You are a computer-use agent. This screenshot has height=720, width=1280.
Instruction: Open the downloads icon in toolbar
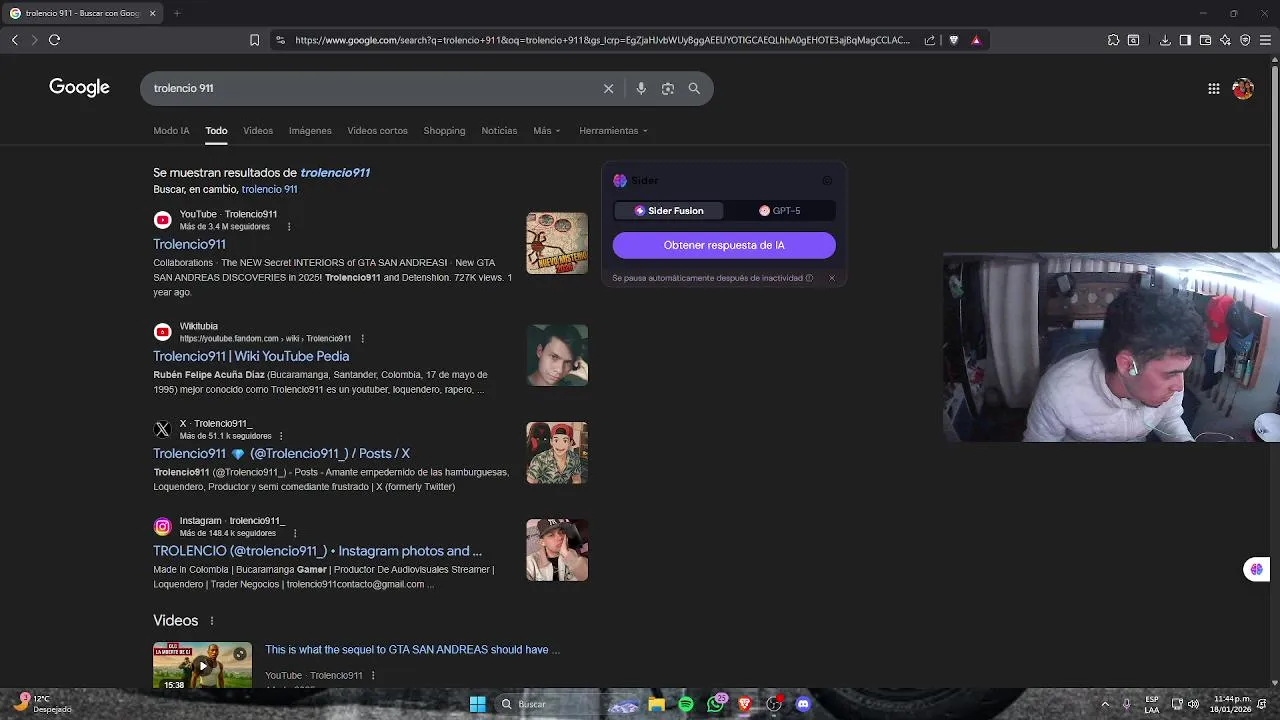pyautogui.click(x=1165, y=40)
